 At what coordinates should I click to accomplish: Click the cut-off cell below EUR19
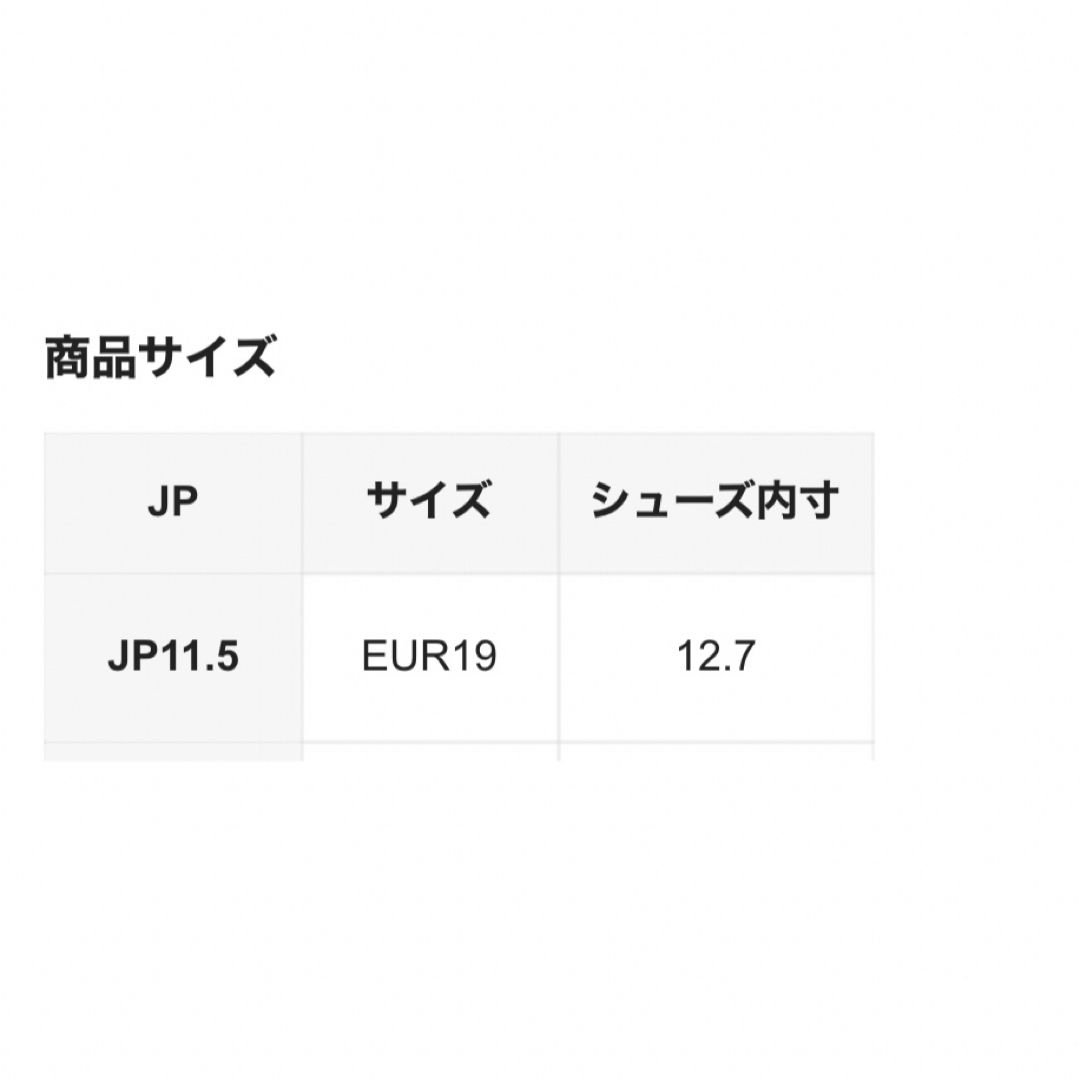click(430, 752)
